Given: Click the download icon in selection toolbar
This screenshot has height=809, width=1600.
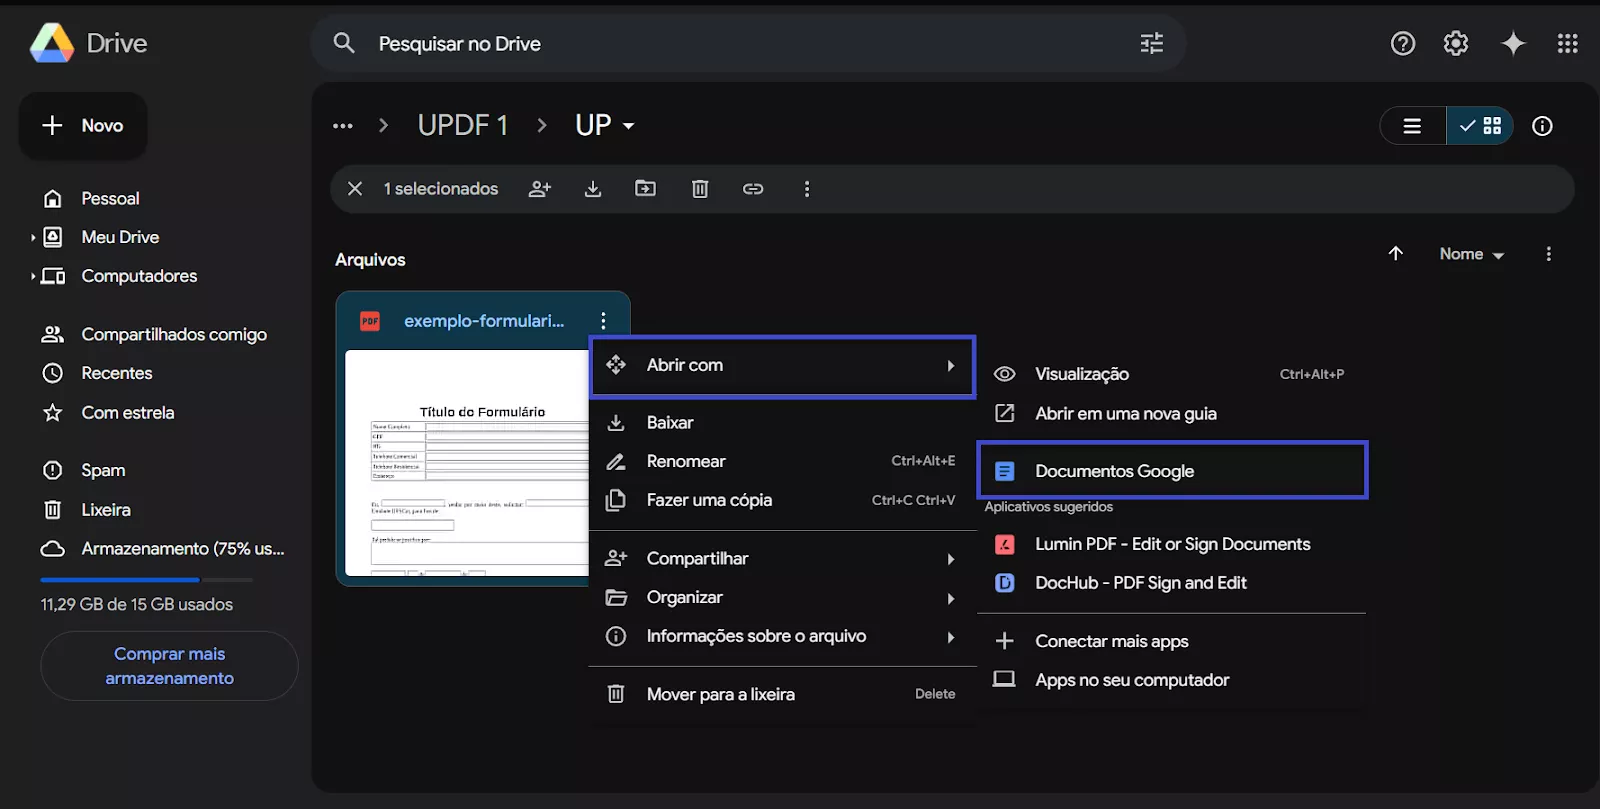Looking at the screenshot, I should [593, 189].
